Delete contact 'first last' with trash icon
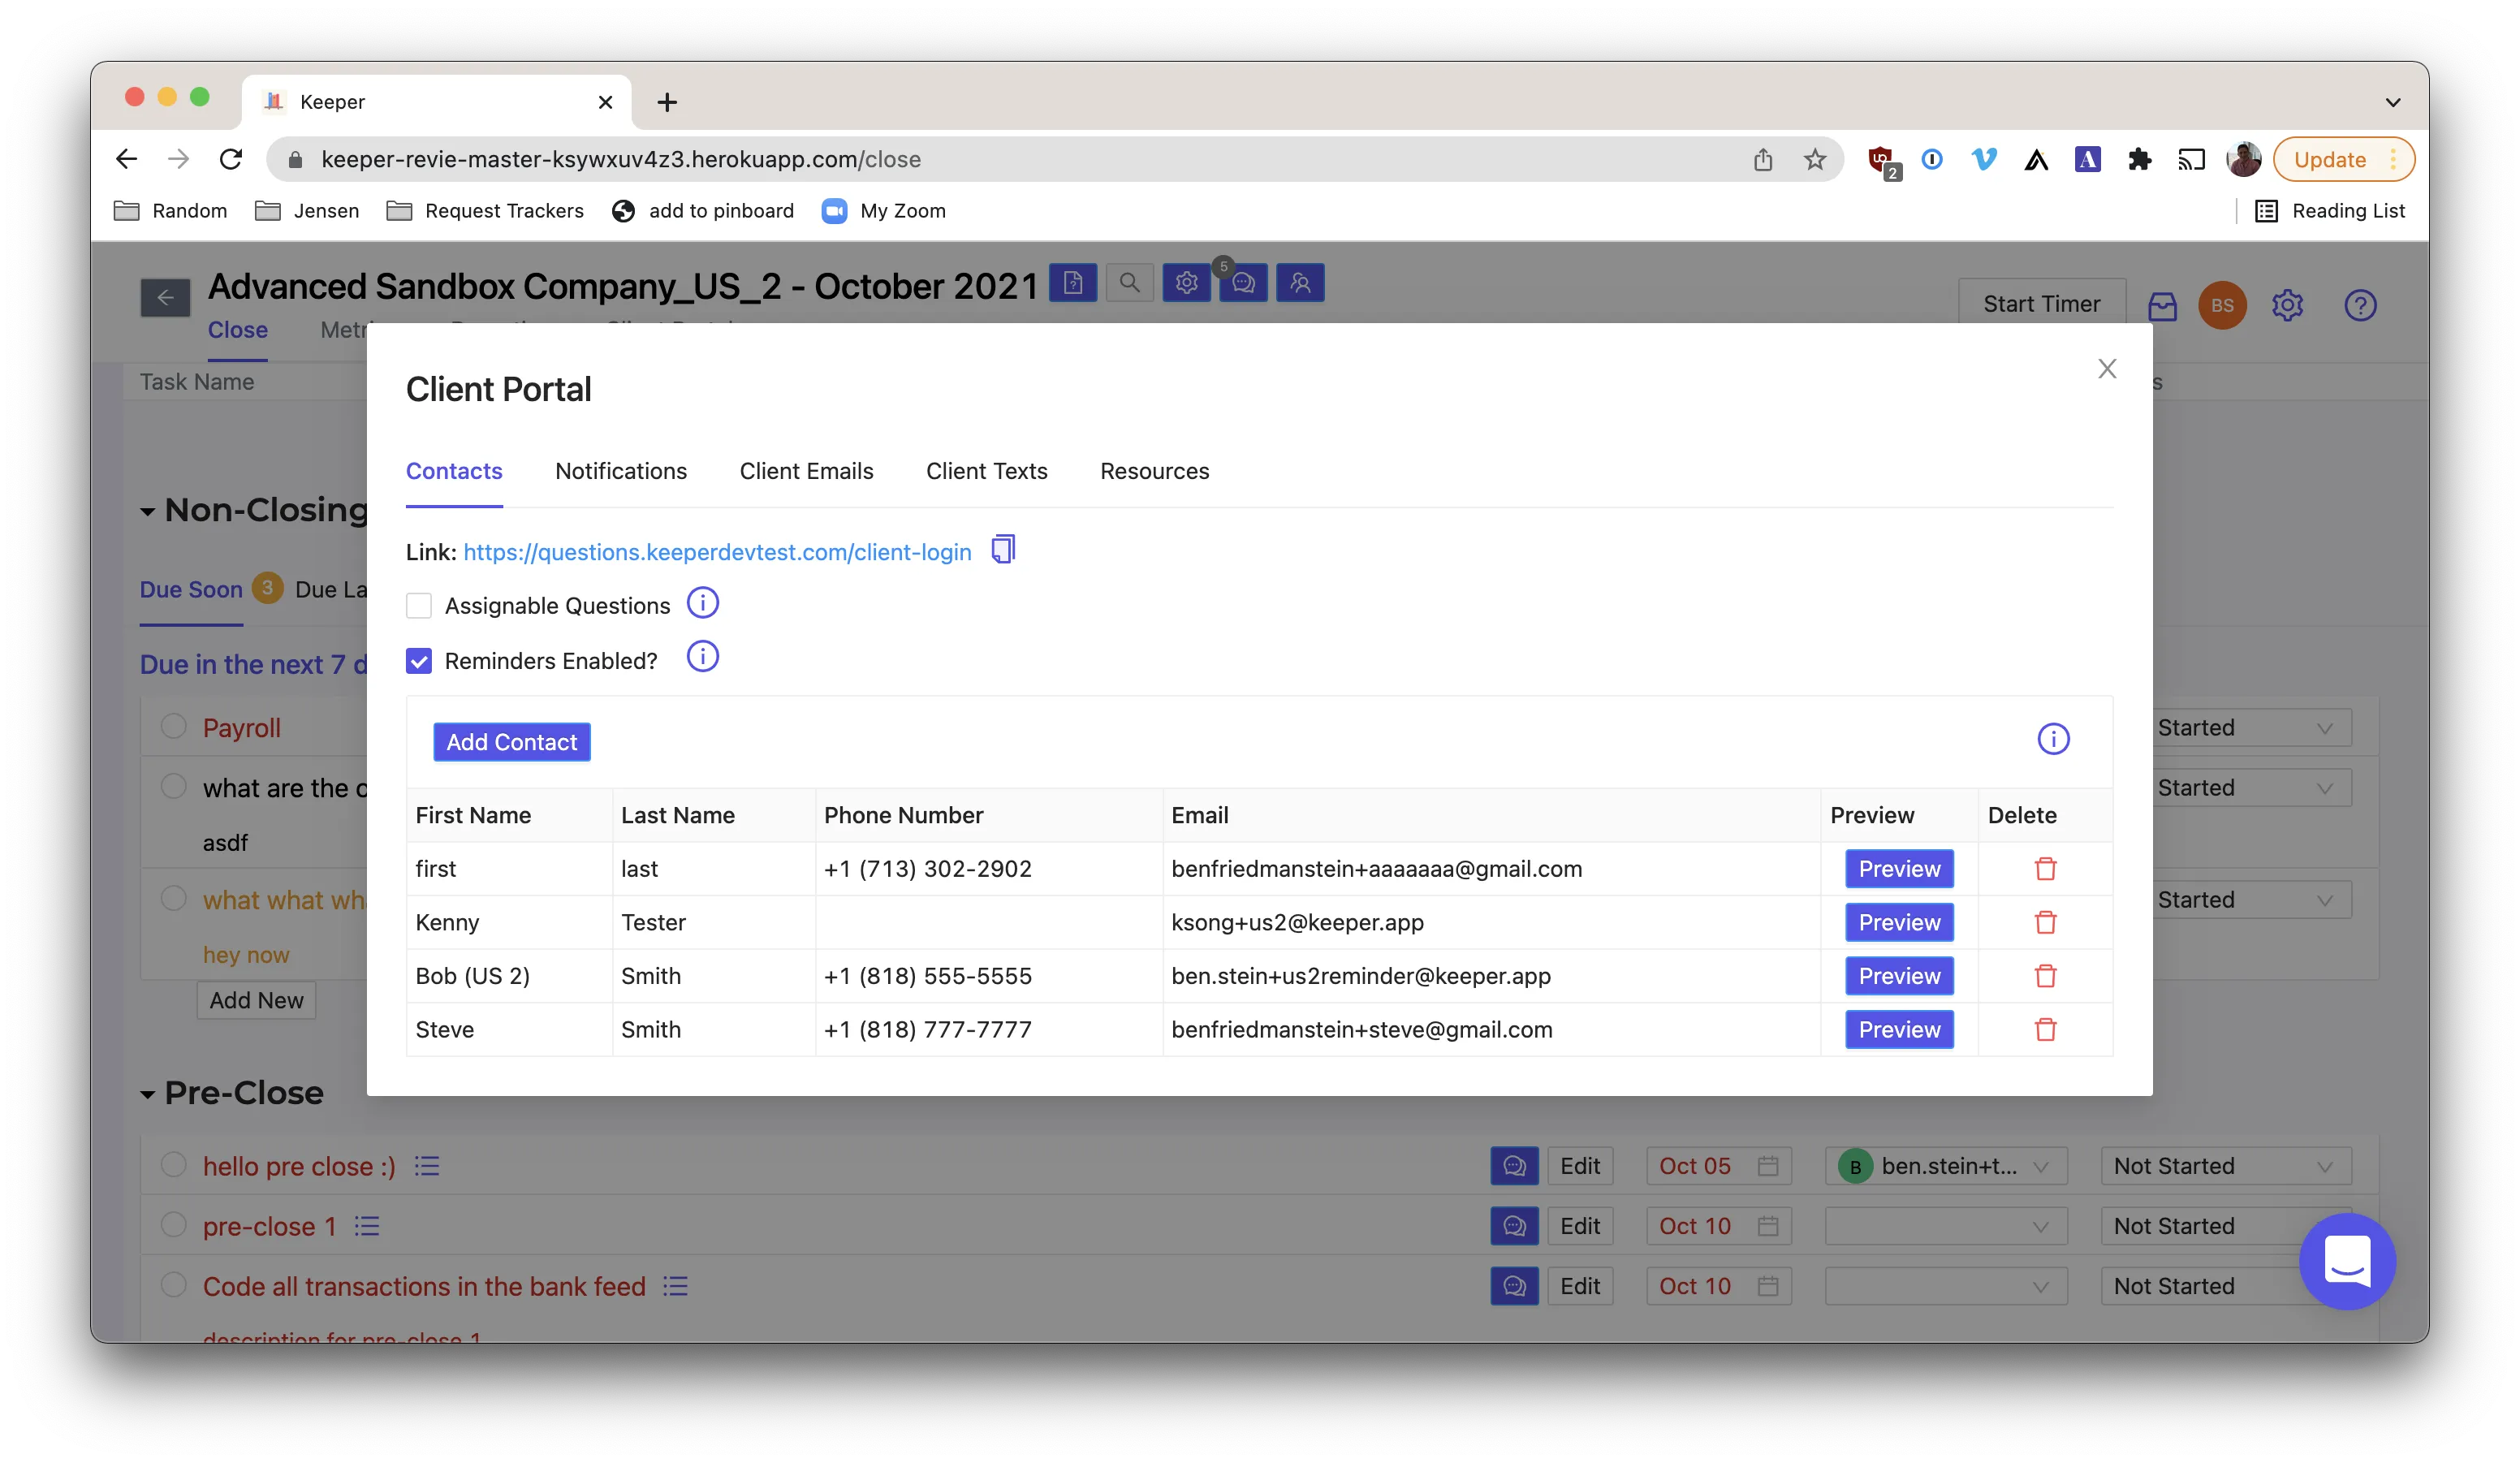2520x1463 pixels. tap(2045, 868)
